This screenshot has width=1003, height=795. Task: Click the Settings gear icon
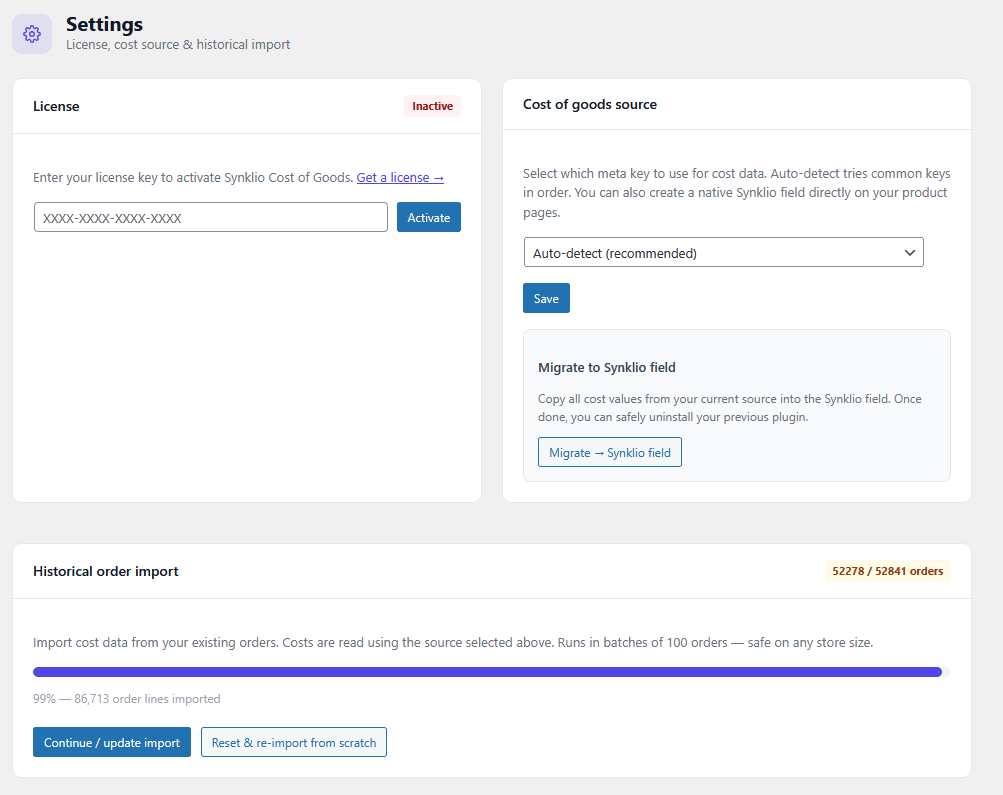32,34
